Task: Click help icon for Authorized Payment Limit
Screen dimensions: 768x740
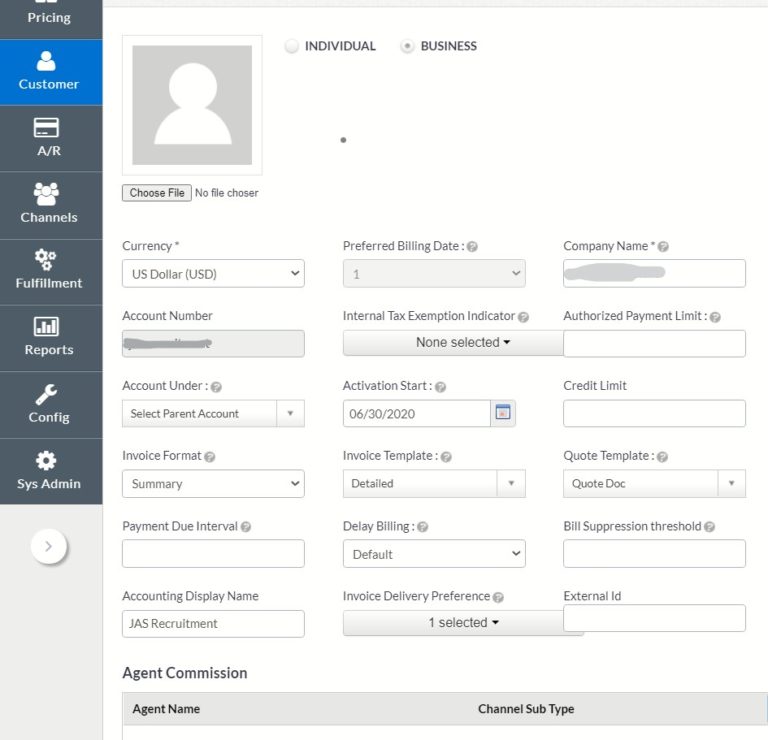Action: tap(715, 317)
